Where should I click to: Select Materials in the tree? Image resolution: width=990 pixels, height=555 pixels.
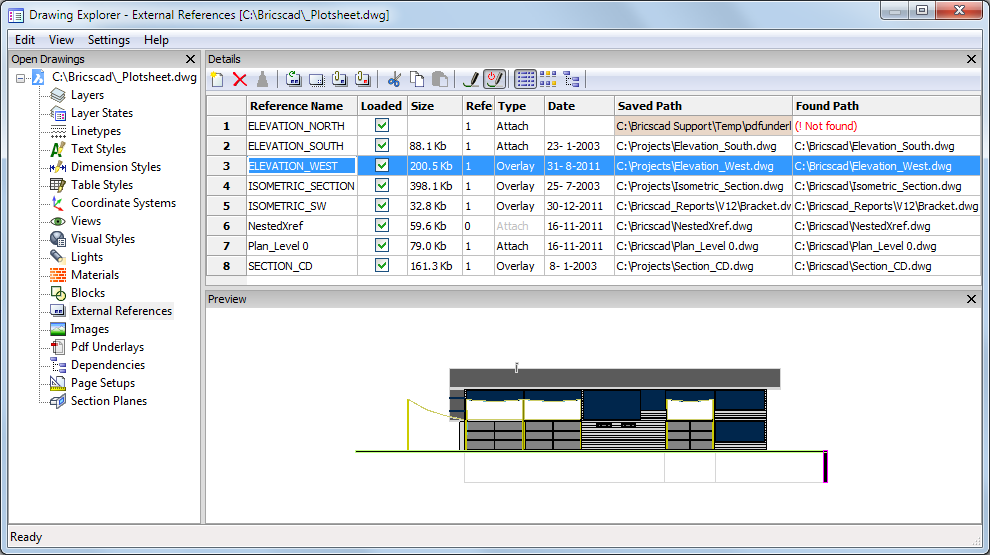[x=95, y=275]
